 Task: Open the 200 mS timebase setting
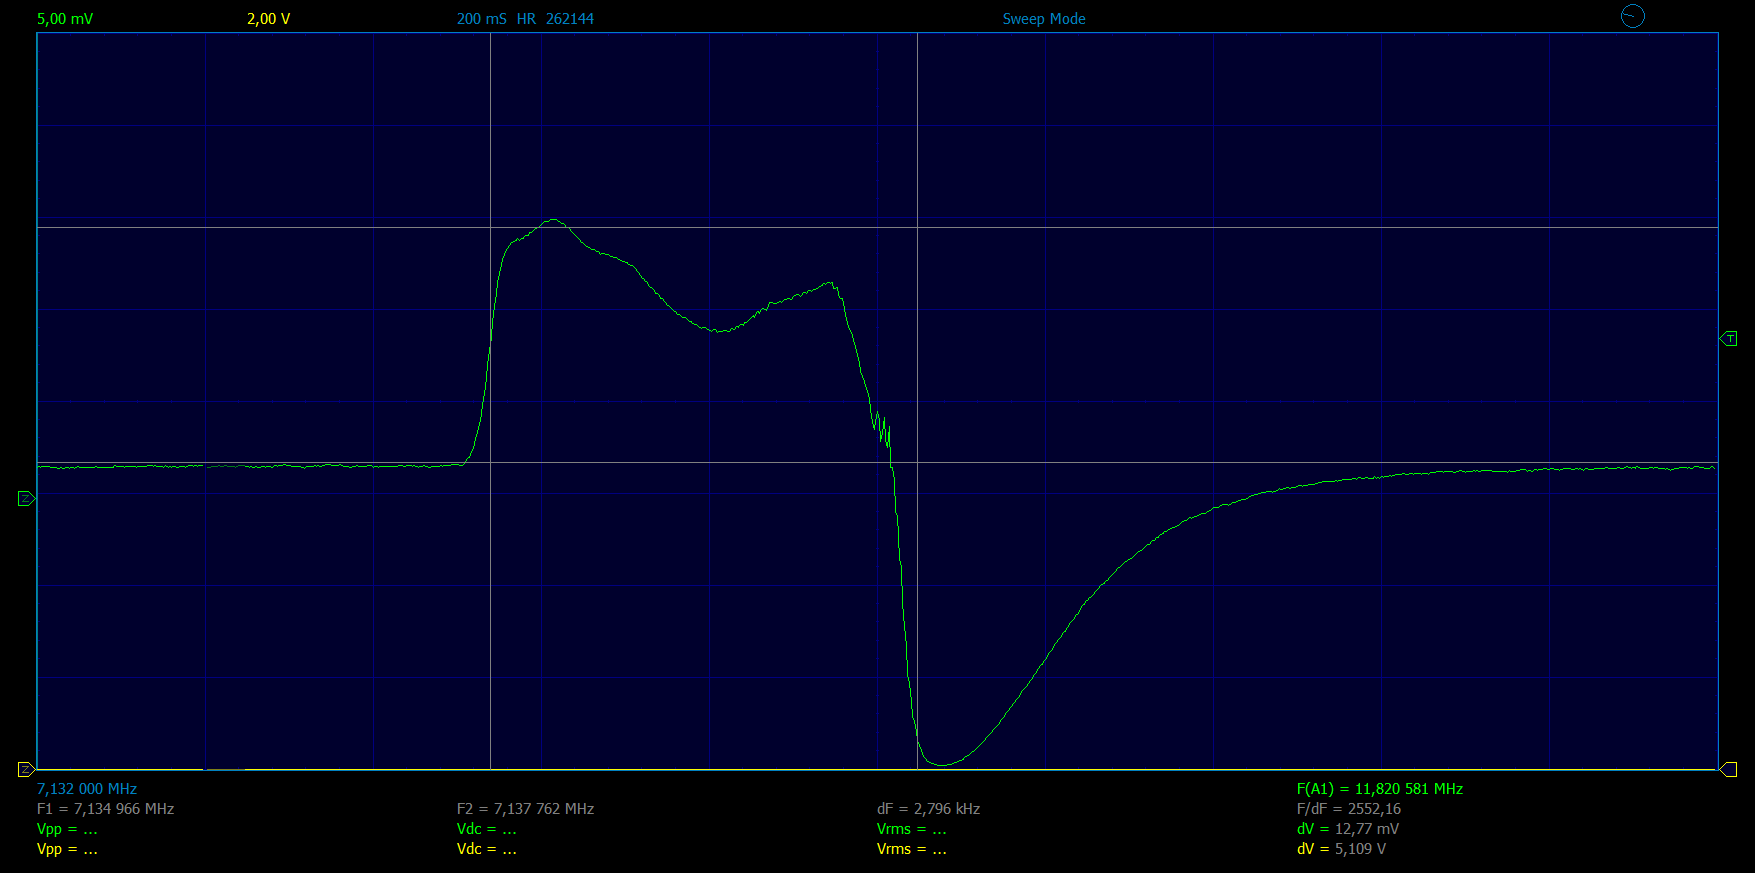click(482, 19)
